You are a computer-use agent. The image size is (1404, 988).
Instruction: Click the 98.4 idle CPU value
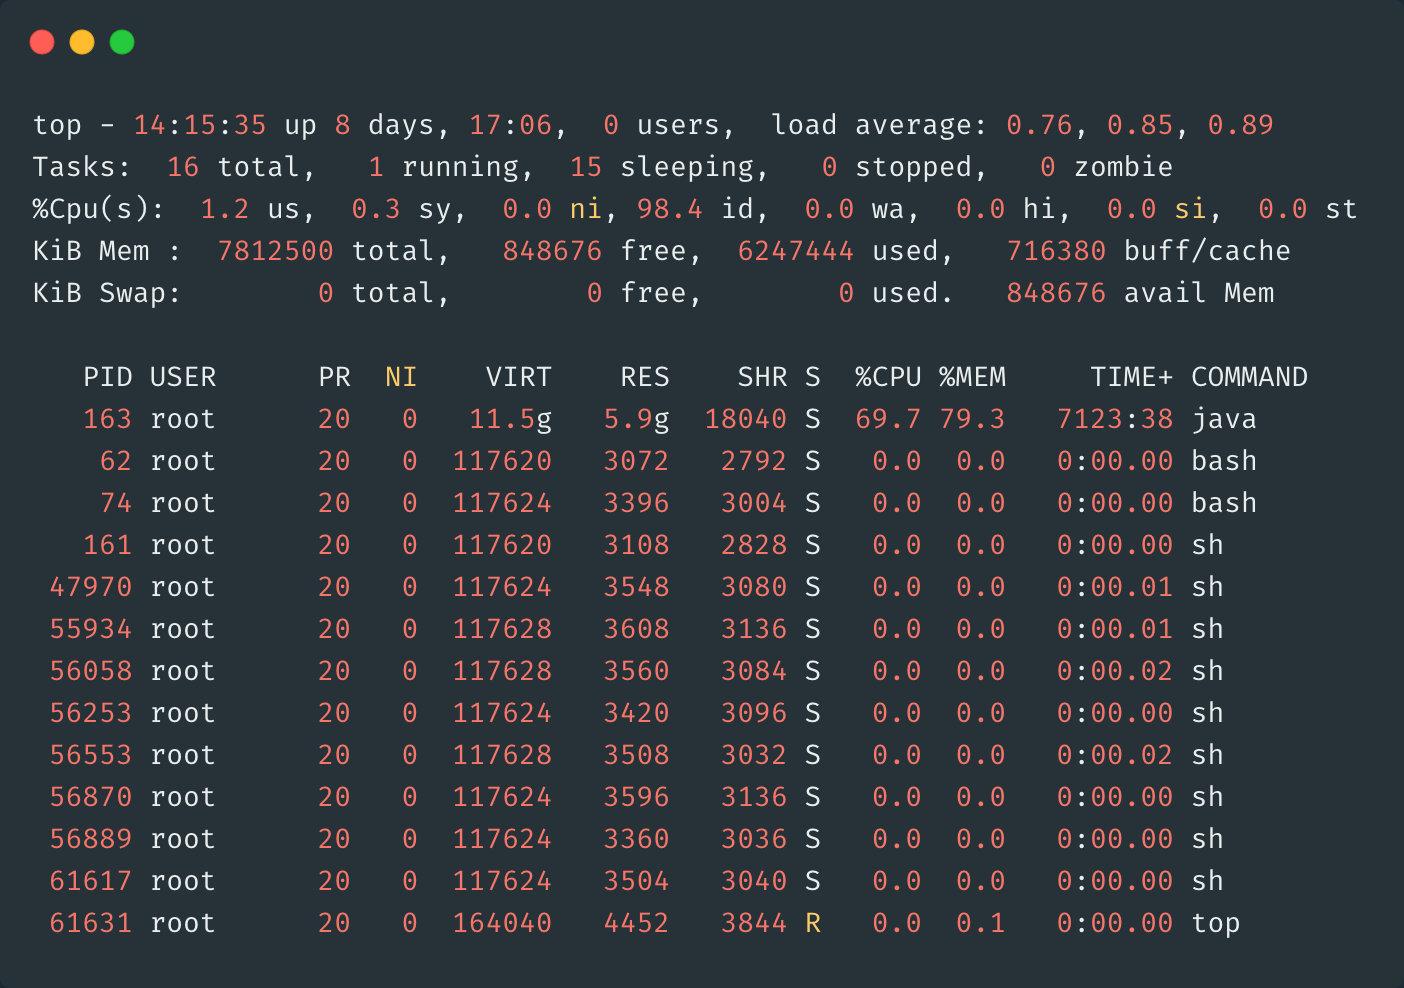[670, 209]
